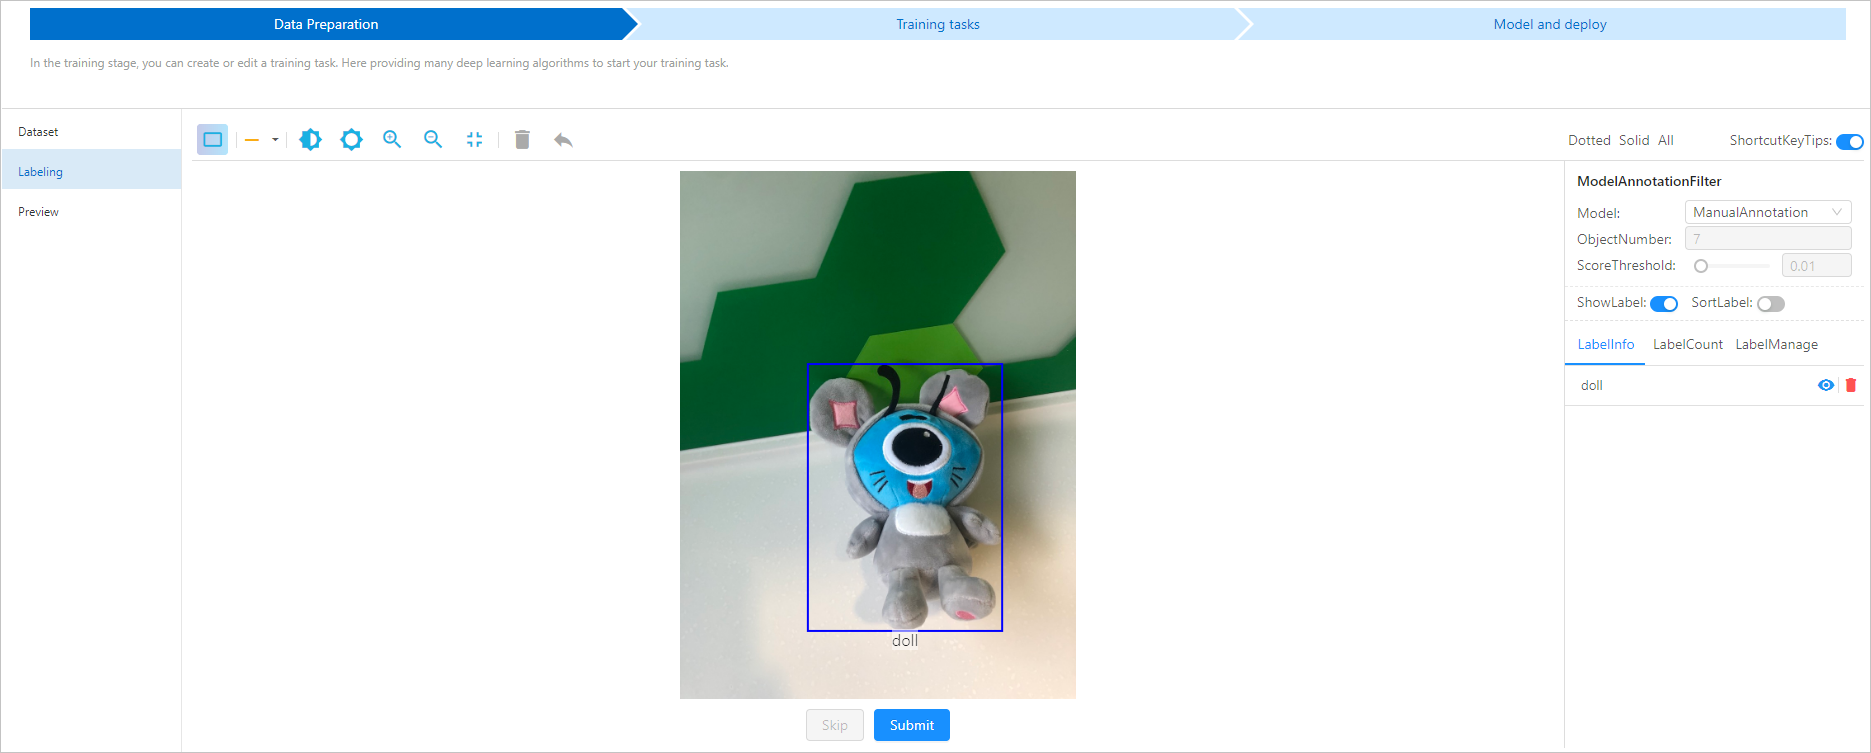Click the toolbar trash delete icon
The height and width of the screenshot is (753, 1871).
522,140
